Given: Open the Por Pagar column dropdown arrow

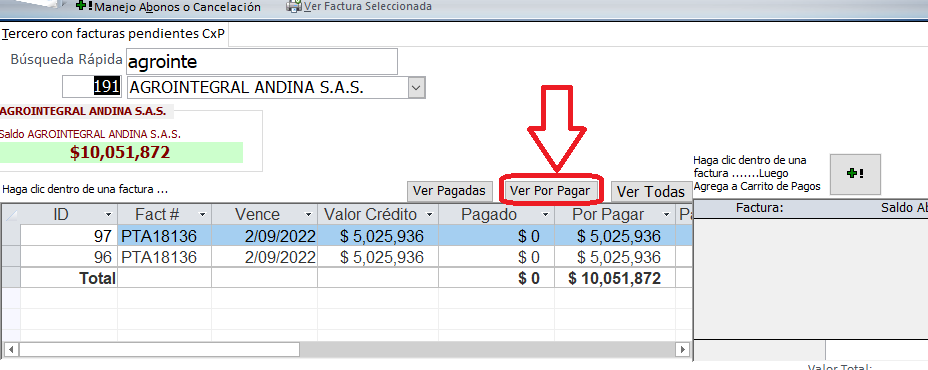Looking at the screenshot, I should pyautogui.click(x=666, y=214).
